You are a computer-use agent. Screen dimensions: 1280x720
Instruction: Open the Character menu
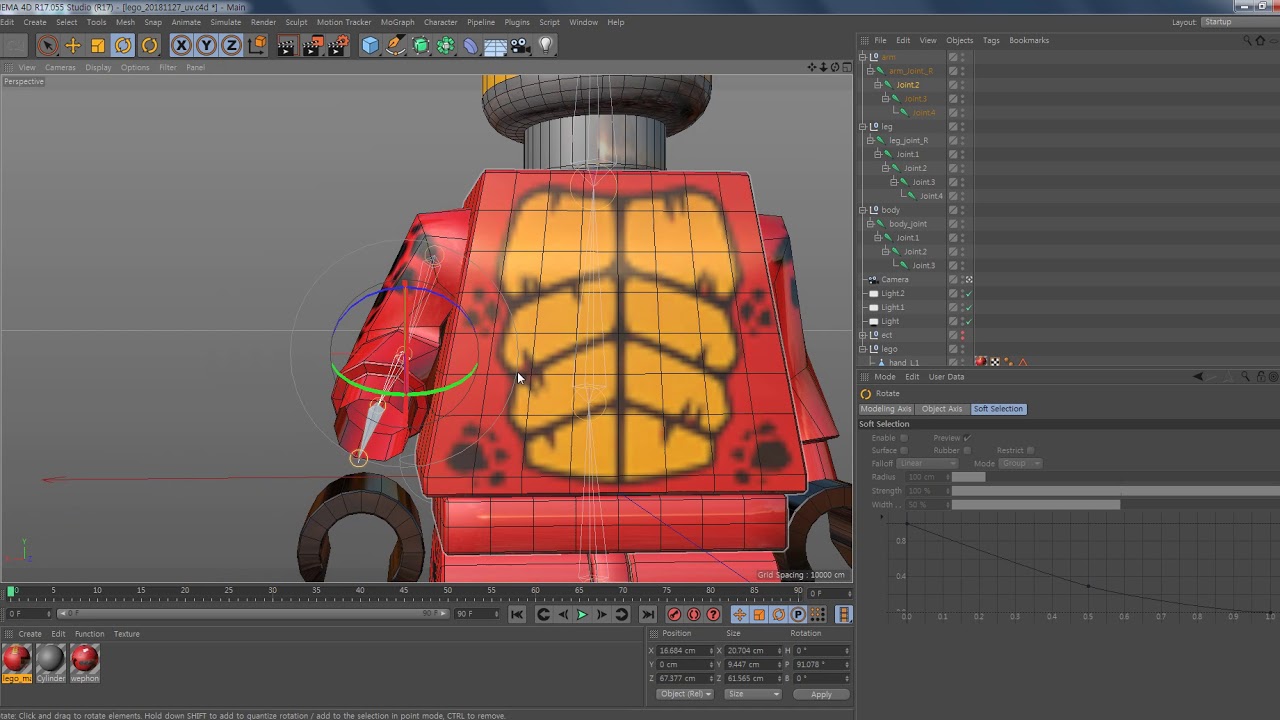pos(440,22)
